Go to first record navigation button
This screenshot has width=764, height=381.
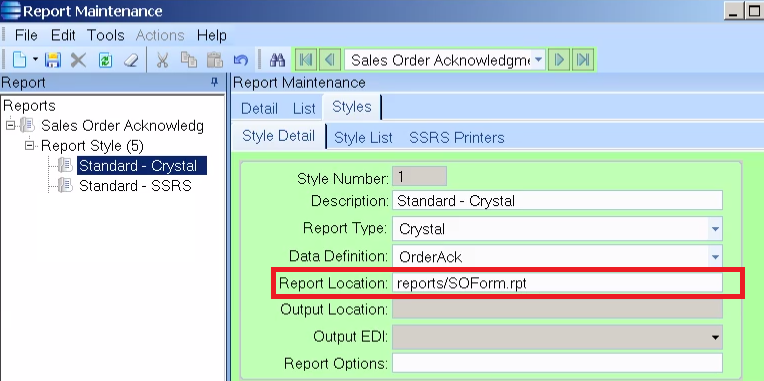(306, 60)
